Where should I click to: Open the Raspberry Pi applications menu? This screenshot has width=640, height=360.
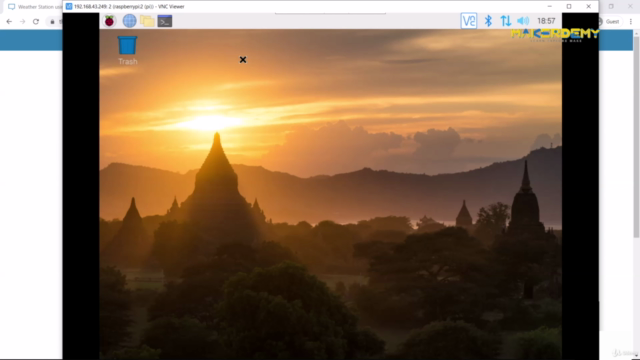click(109, 21)
